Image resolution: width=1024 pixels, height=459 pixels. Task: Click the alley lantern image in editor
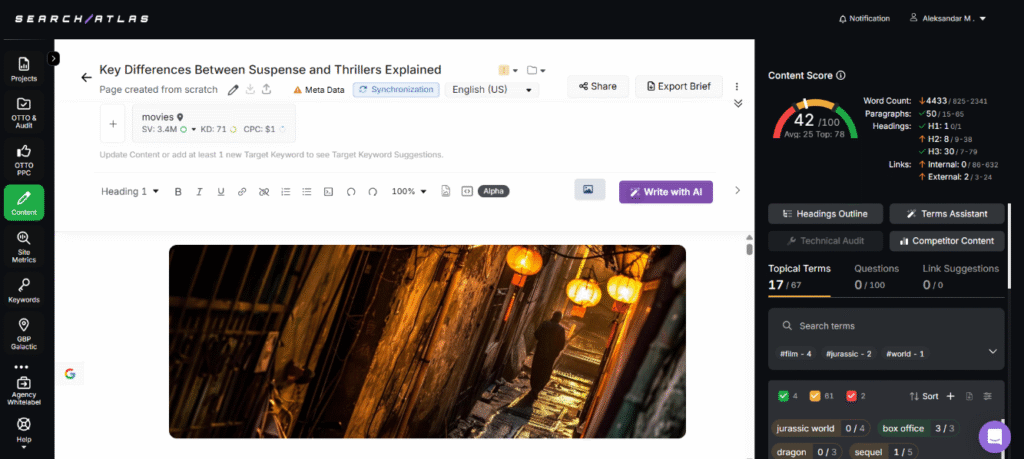pos(427,341)
